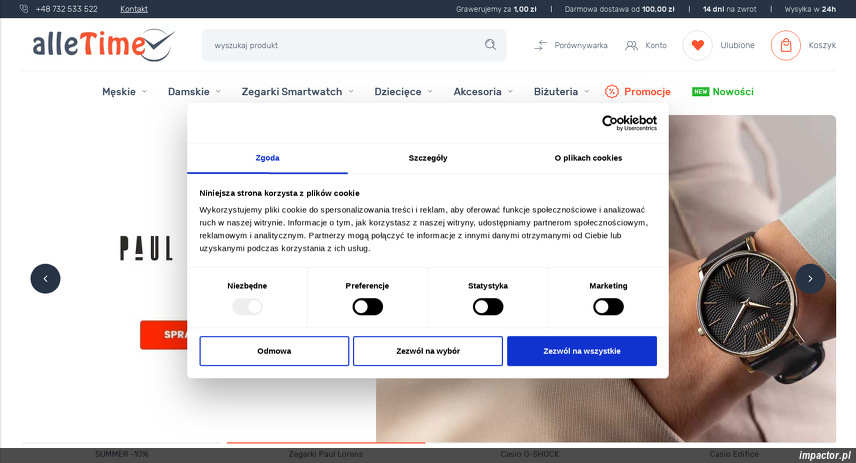The height and width of the screenshot is (463, 856).
Task: Click the Ulubione link text
Action: coord(737,45)
